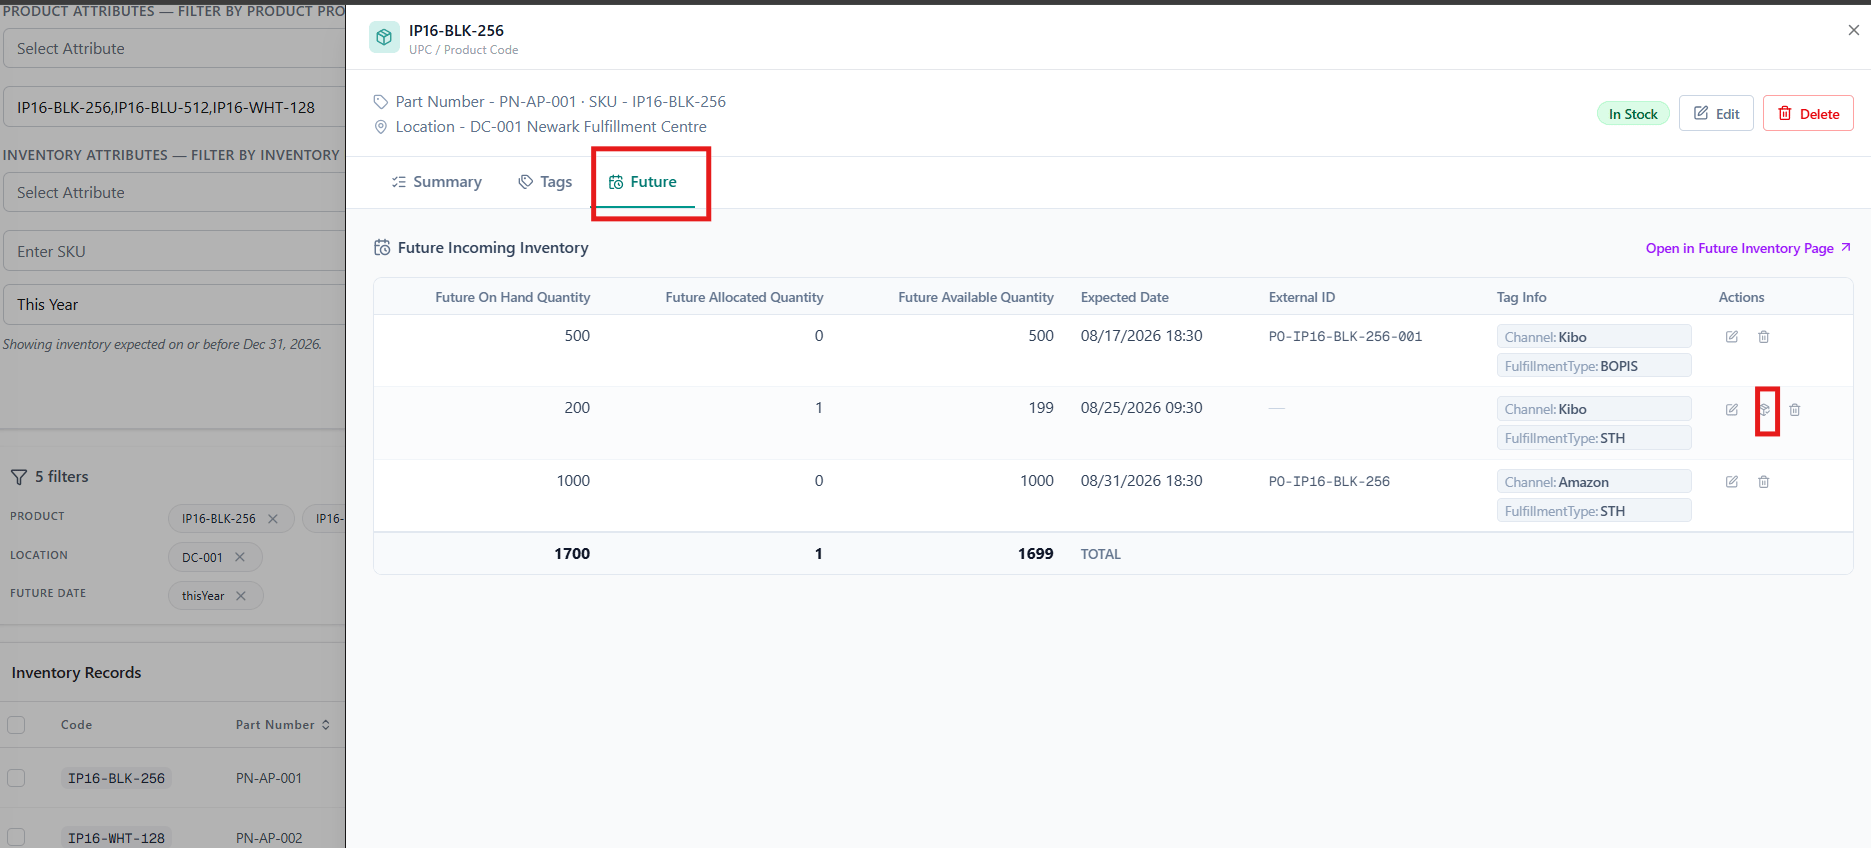Click the Future Incoming Inventory calendar icon
The height and width of the screenshot is (848, 1871).
(x=382, y=248)
